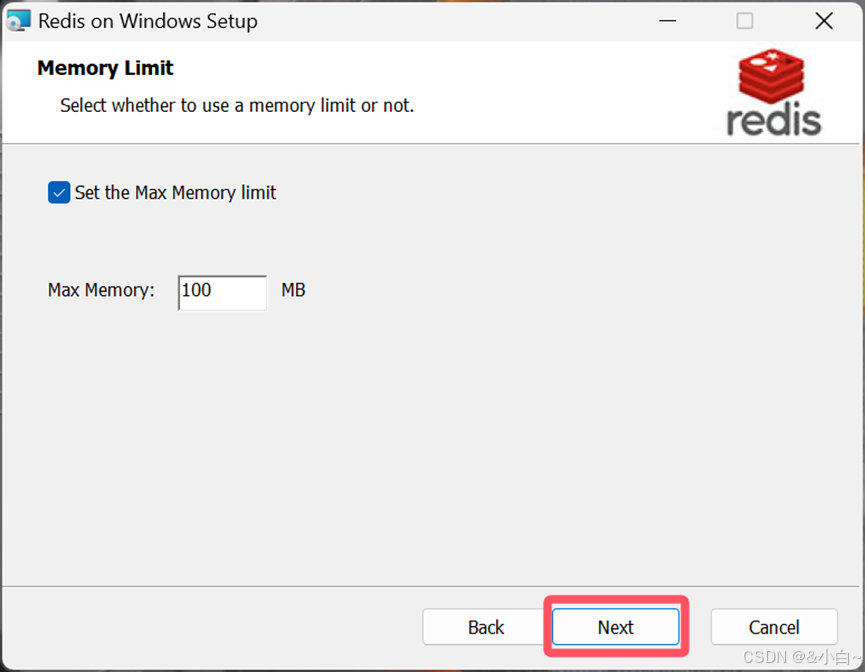Minimize the Redis on Windows Setup window

tap(668, 21)
